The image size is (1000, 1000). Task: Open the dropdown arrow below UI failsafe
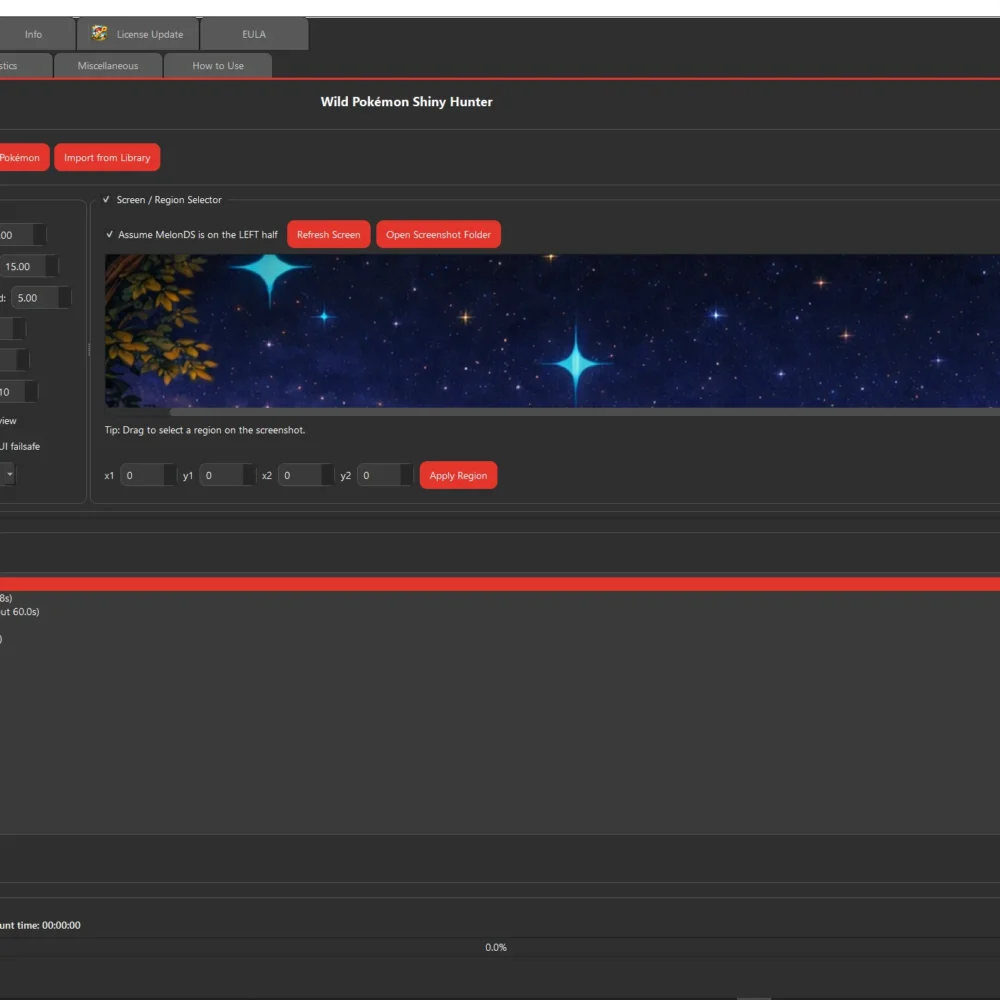pos(10,474)
